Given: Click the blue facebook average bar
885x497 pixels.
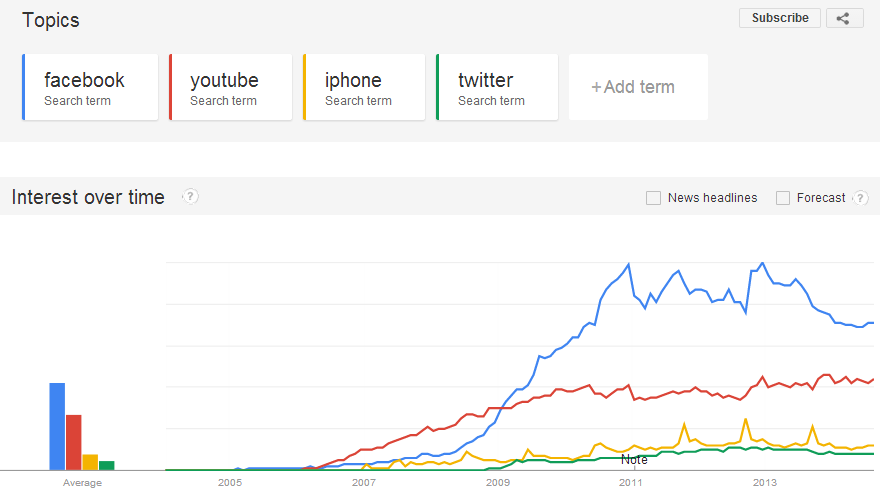Looking at the screenshot, I should (x=57, y=426).
